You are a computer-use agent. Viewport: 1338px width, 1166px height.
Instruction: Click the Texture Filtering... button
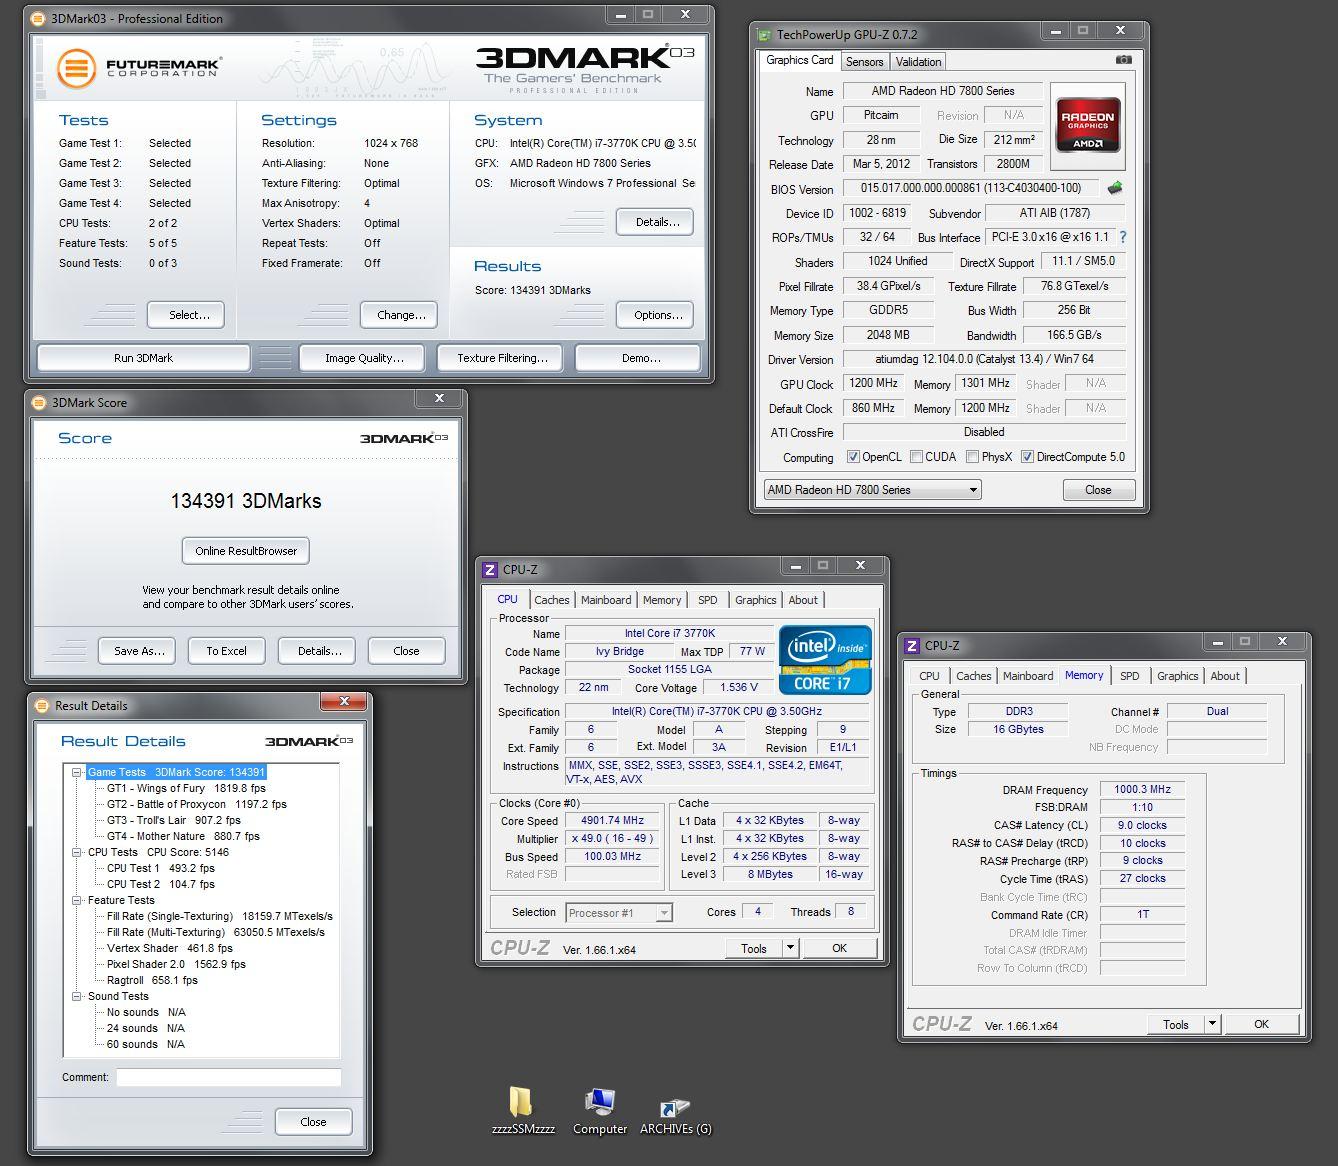[x=502, y=358]
